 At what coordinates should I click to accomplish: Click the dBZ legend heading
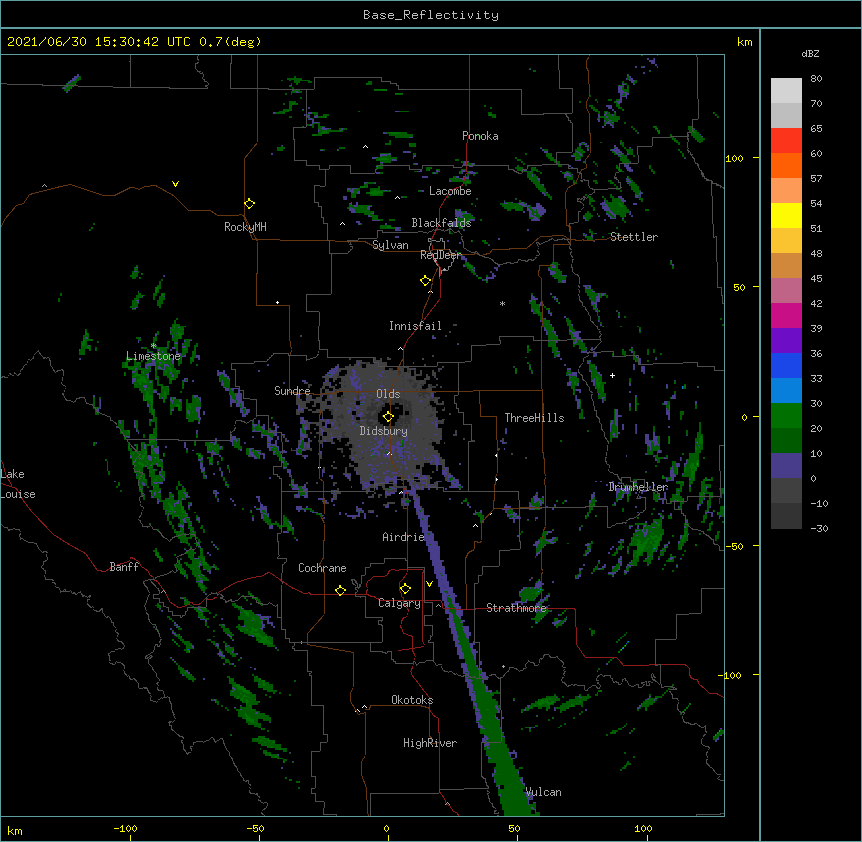(x=810, y=53)
